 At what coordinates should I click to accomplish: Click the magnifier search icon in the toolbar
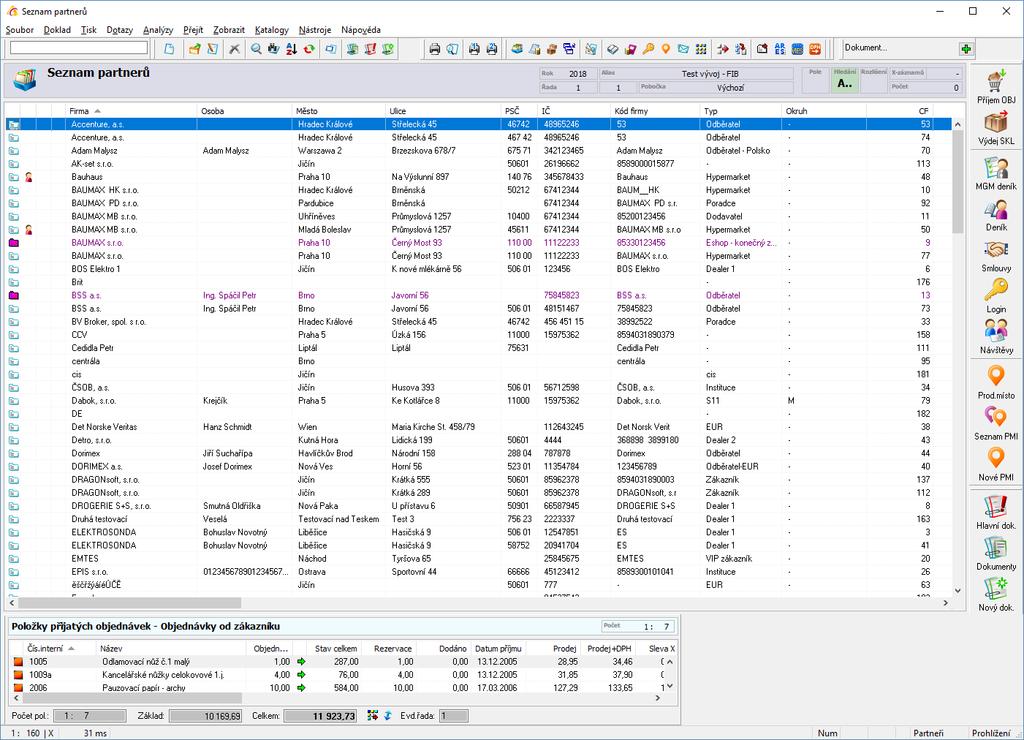pos(256,49)
